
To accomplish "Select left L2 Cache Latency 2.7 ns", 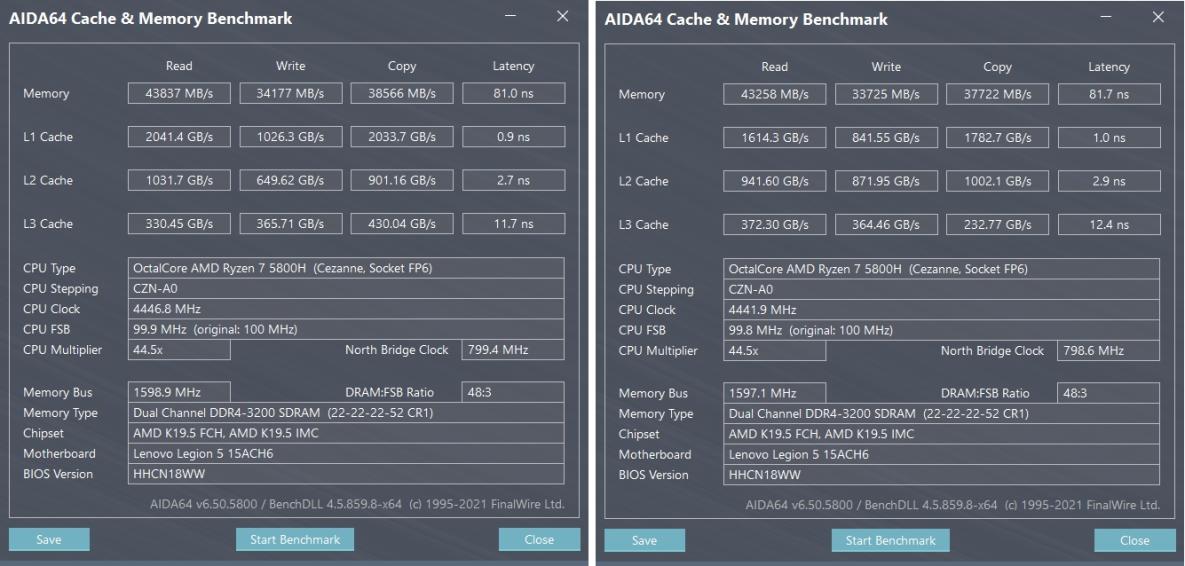I will pyautogui.click(x=513, y=180).
